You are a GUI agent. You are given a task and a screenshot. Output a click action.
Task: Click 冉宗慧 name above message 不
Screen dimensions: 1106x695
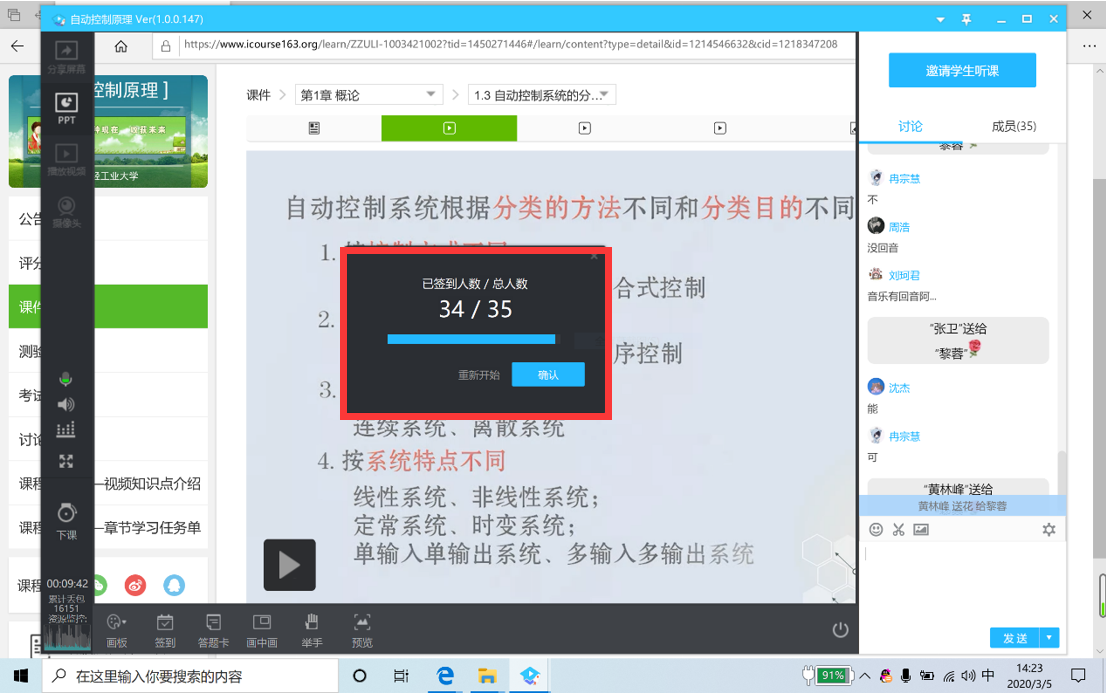[x=904, y=179]
